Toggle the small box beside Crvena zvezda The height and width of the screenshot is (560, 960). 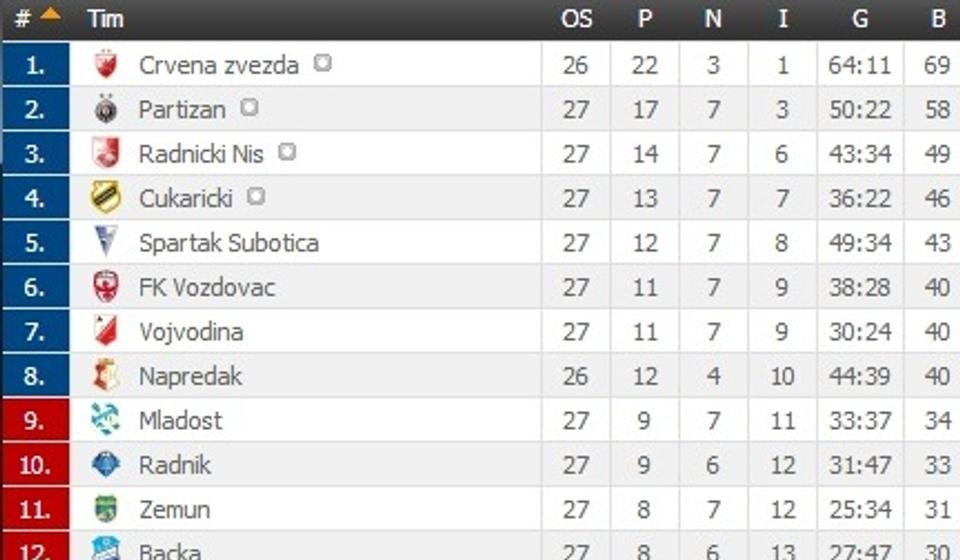click(x=322, y=63)
